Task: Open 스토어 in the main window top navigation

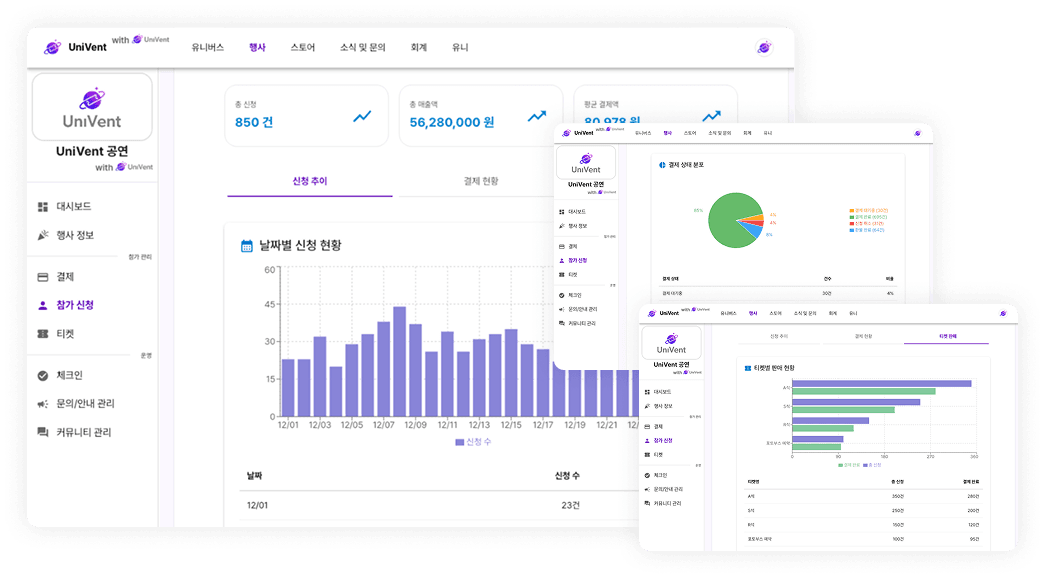Action: pos(302,47)
